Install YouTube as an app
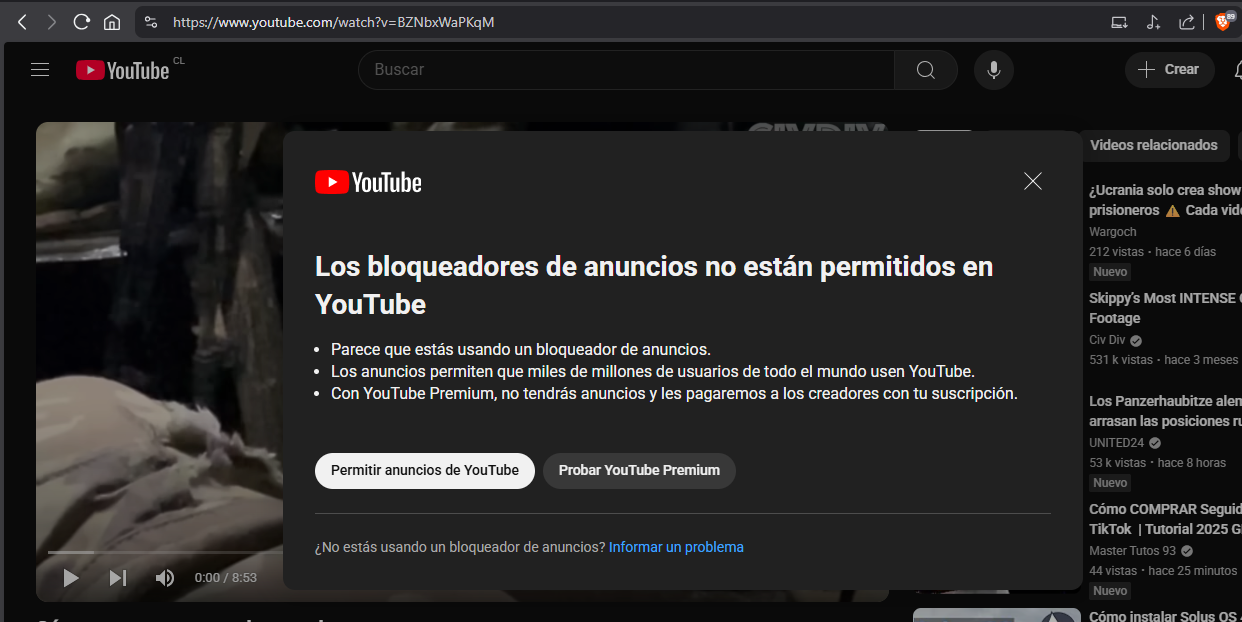The height and width of the screenshot is (622, 1242). 1119,21
